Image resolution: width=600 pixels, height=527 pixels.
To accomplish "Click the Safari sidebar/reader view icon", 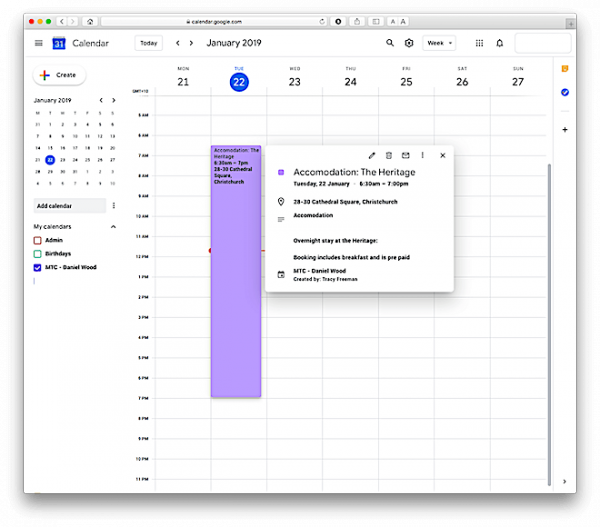I will [x=376, y=21].
